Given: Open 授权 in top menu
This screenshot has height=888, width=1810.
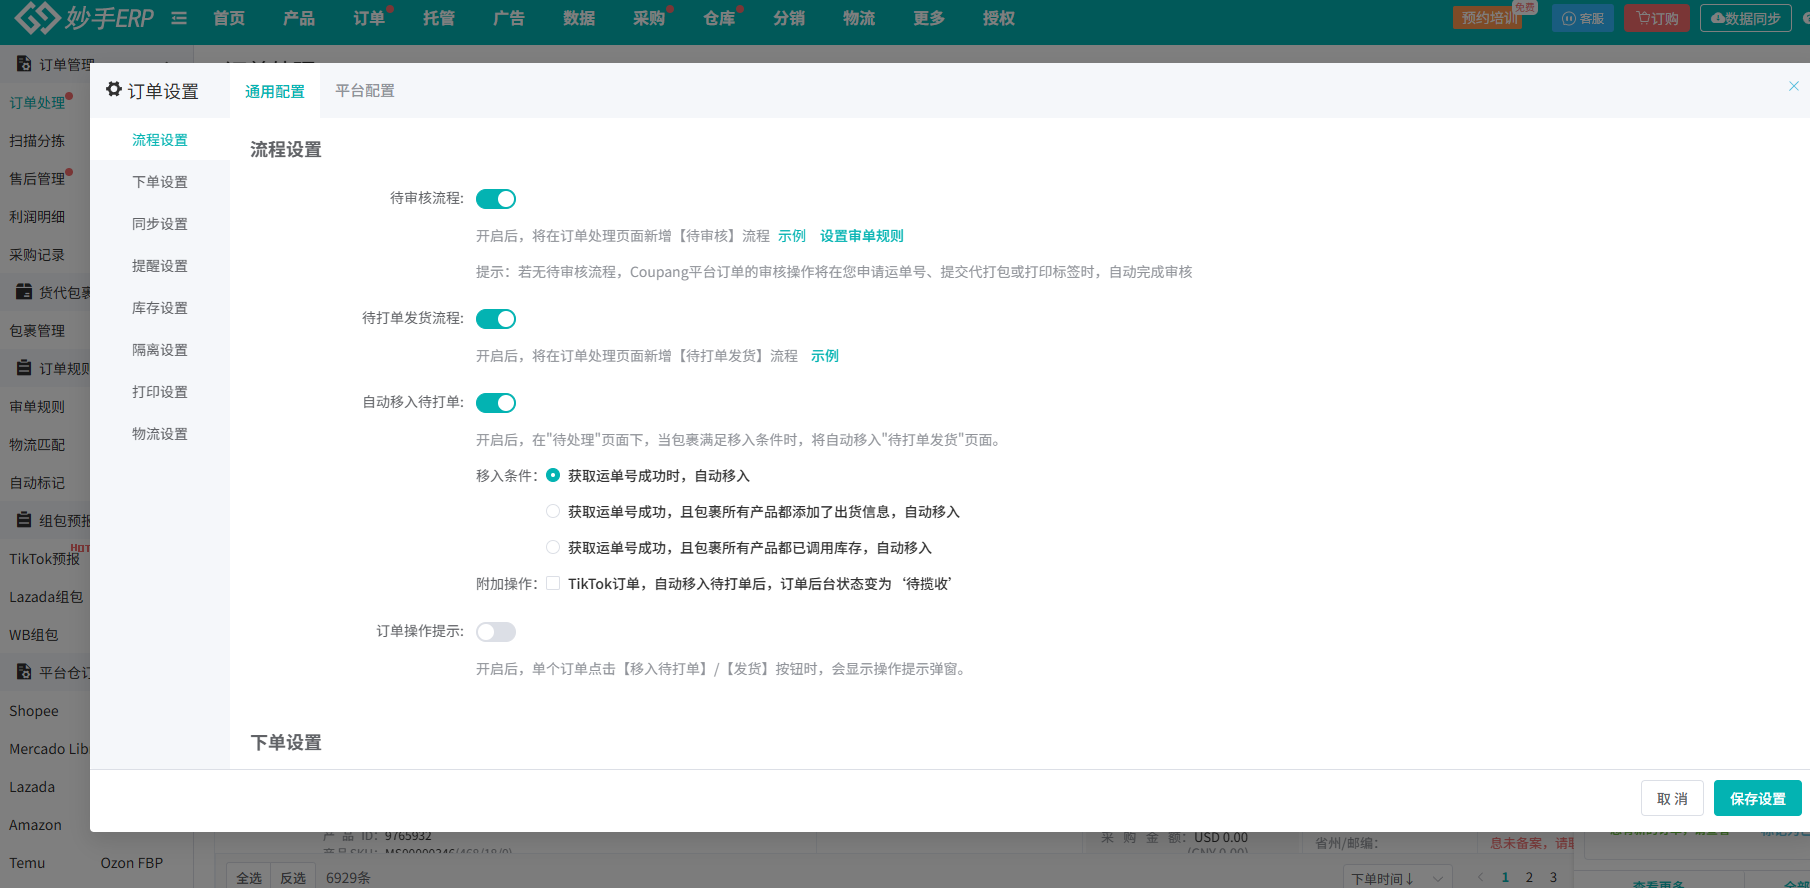Looking at the screenshot, I should [x=999, y=18].
